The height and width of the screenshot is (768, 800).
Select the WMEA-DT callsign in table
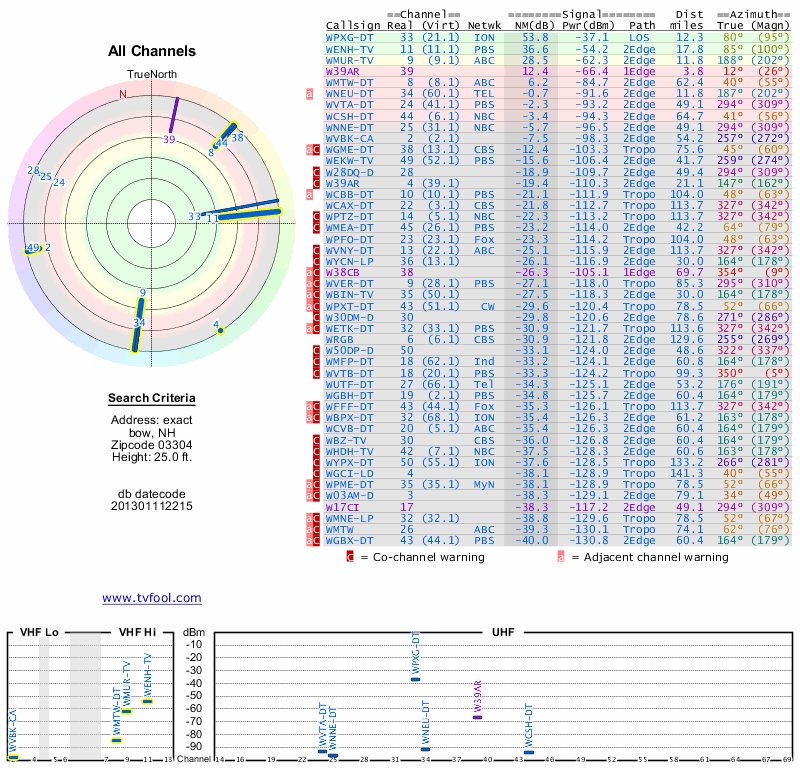349,228
